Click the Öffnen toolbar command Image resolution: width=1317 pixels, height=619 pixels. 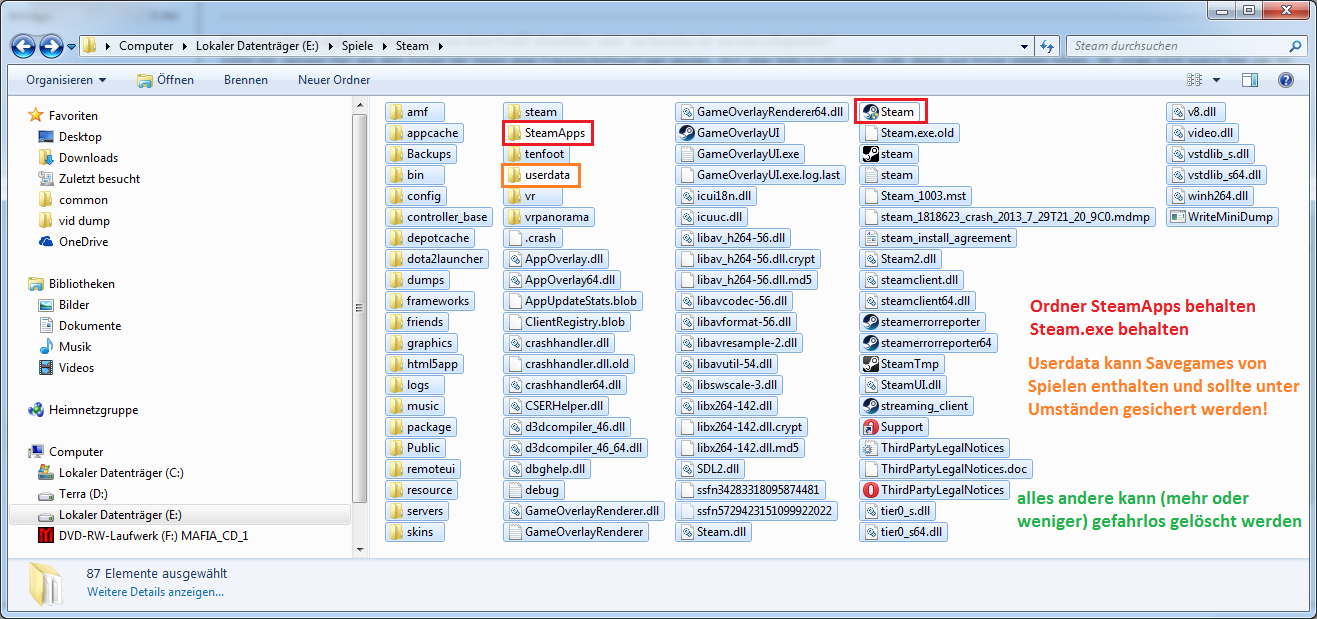[x=166, y=80]
